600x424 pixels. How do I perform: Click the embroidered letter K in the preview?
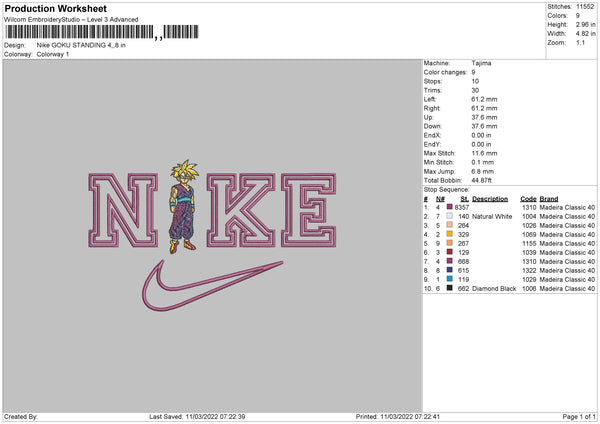coord(241,210)
